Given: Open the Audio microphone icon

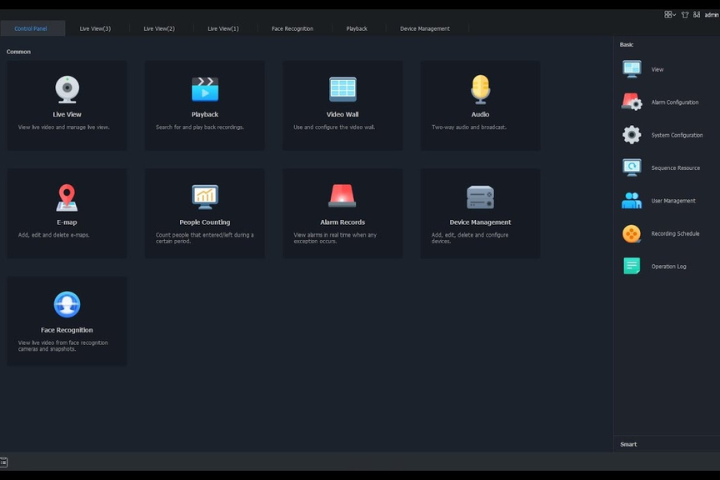Looking at the screenshot, I should [480, 89].
